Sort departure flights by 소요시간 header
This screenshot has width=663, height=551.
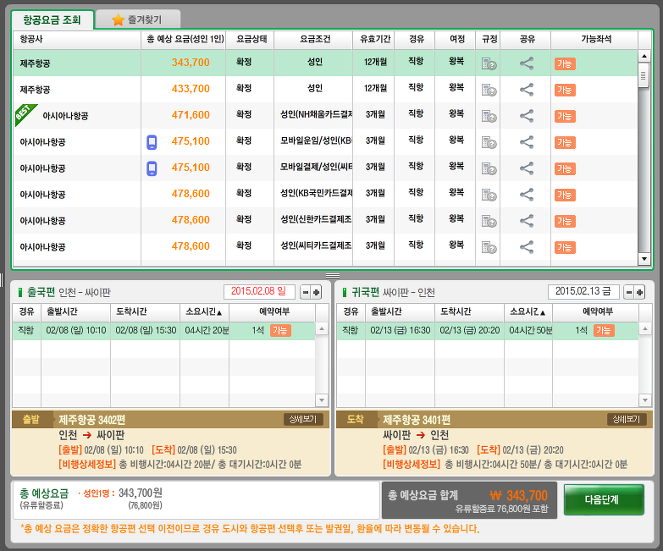pos(205,312)
